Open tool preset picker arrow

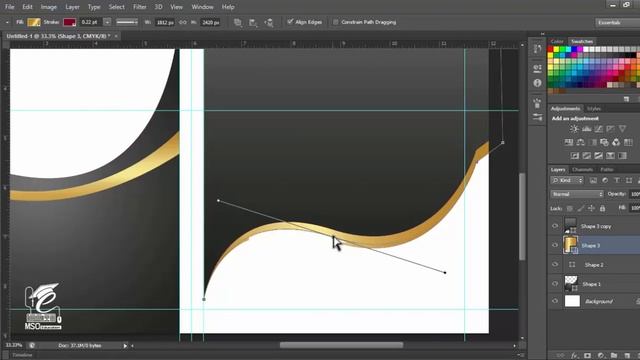pyautogui.click(x=7, y=22)
